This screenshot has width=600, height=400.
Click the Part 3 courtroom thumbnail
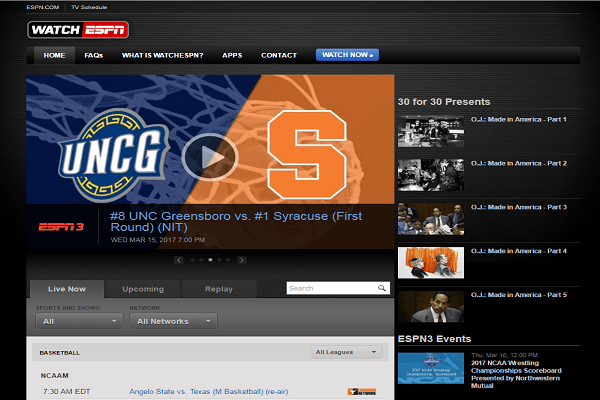tap(431, 219)
